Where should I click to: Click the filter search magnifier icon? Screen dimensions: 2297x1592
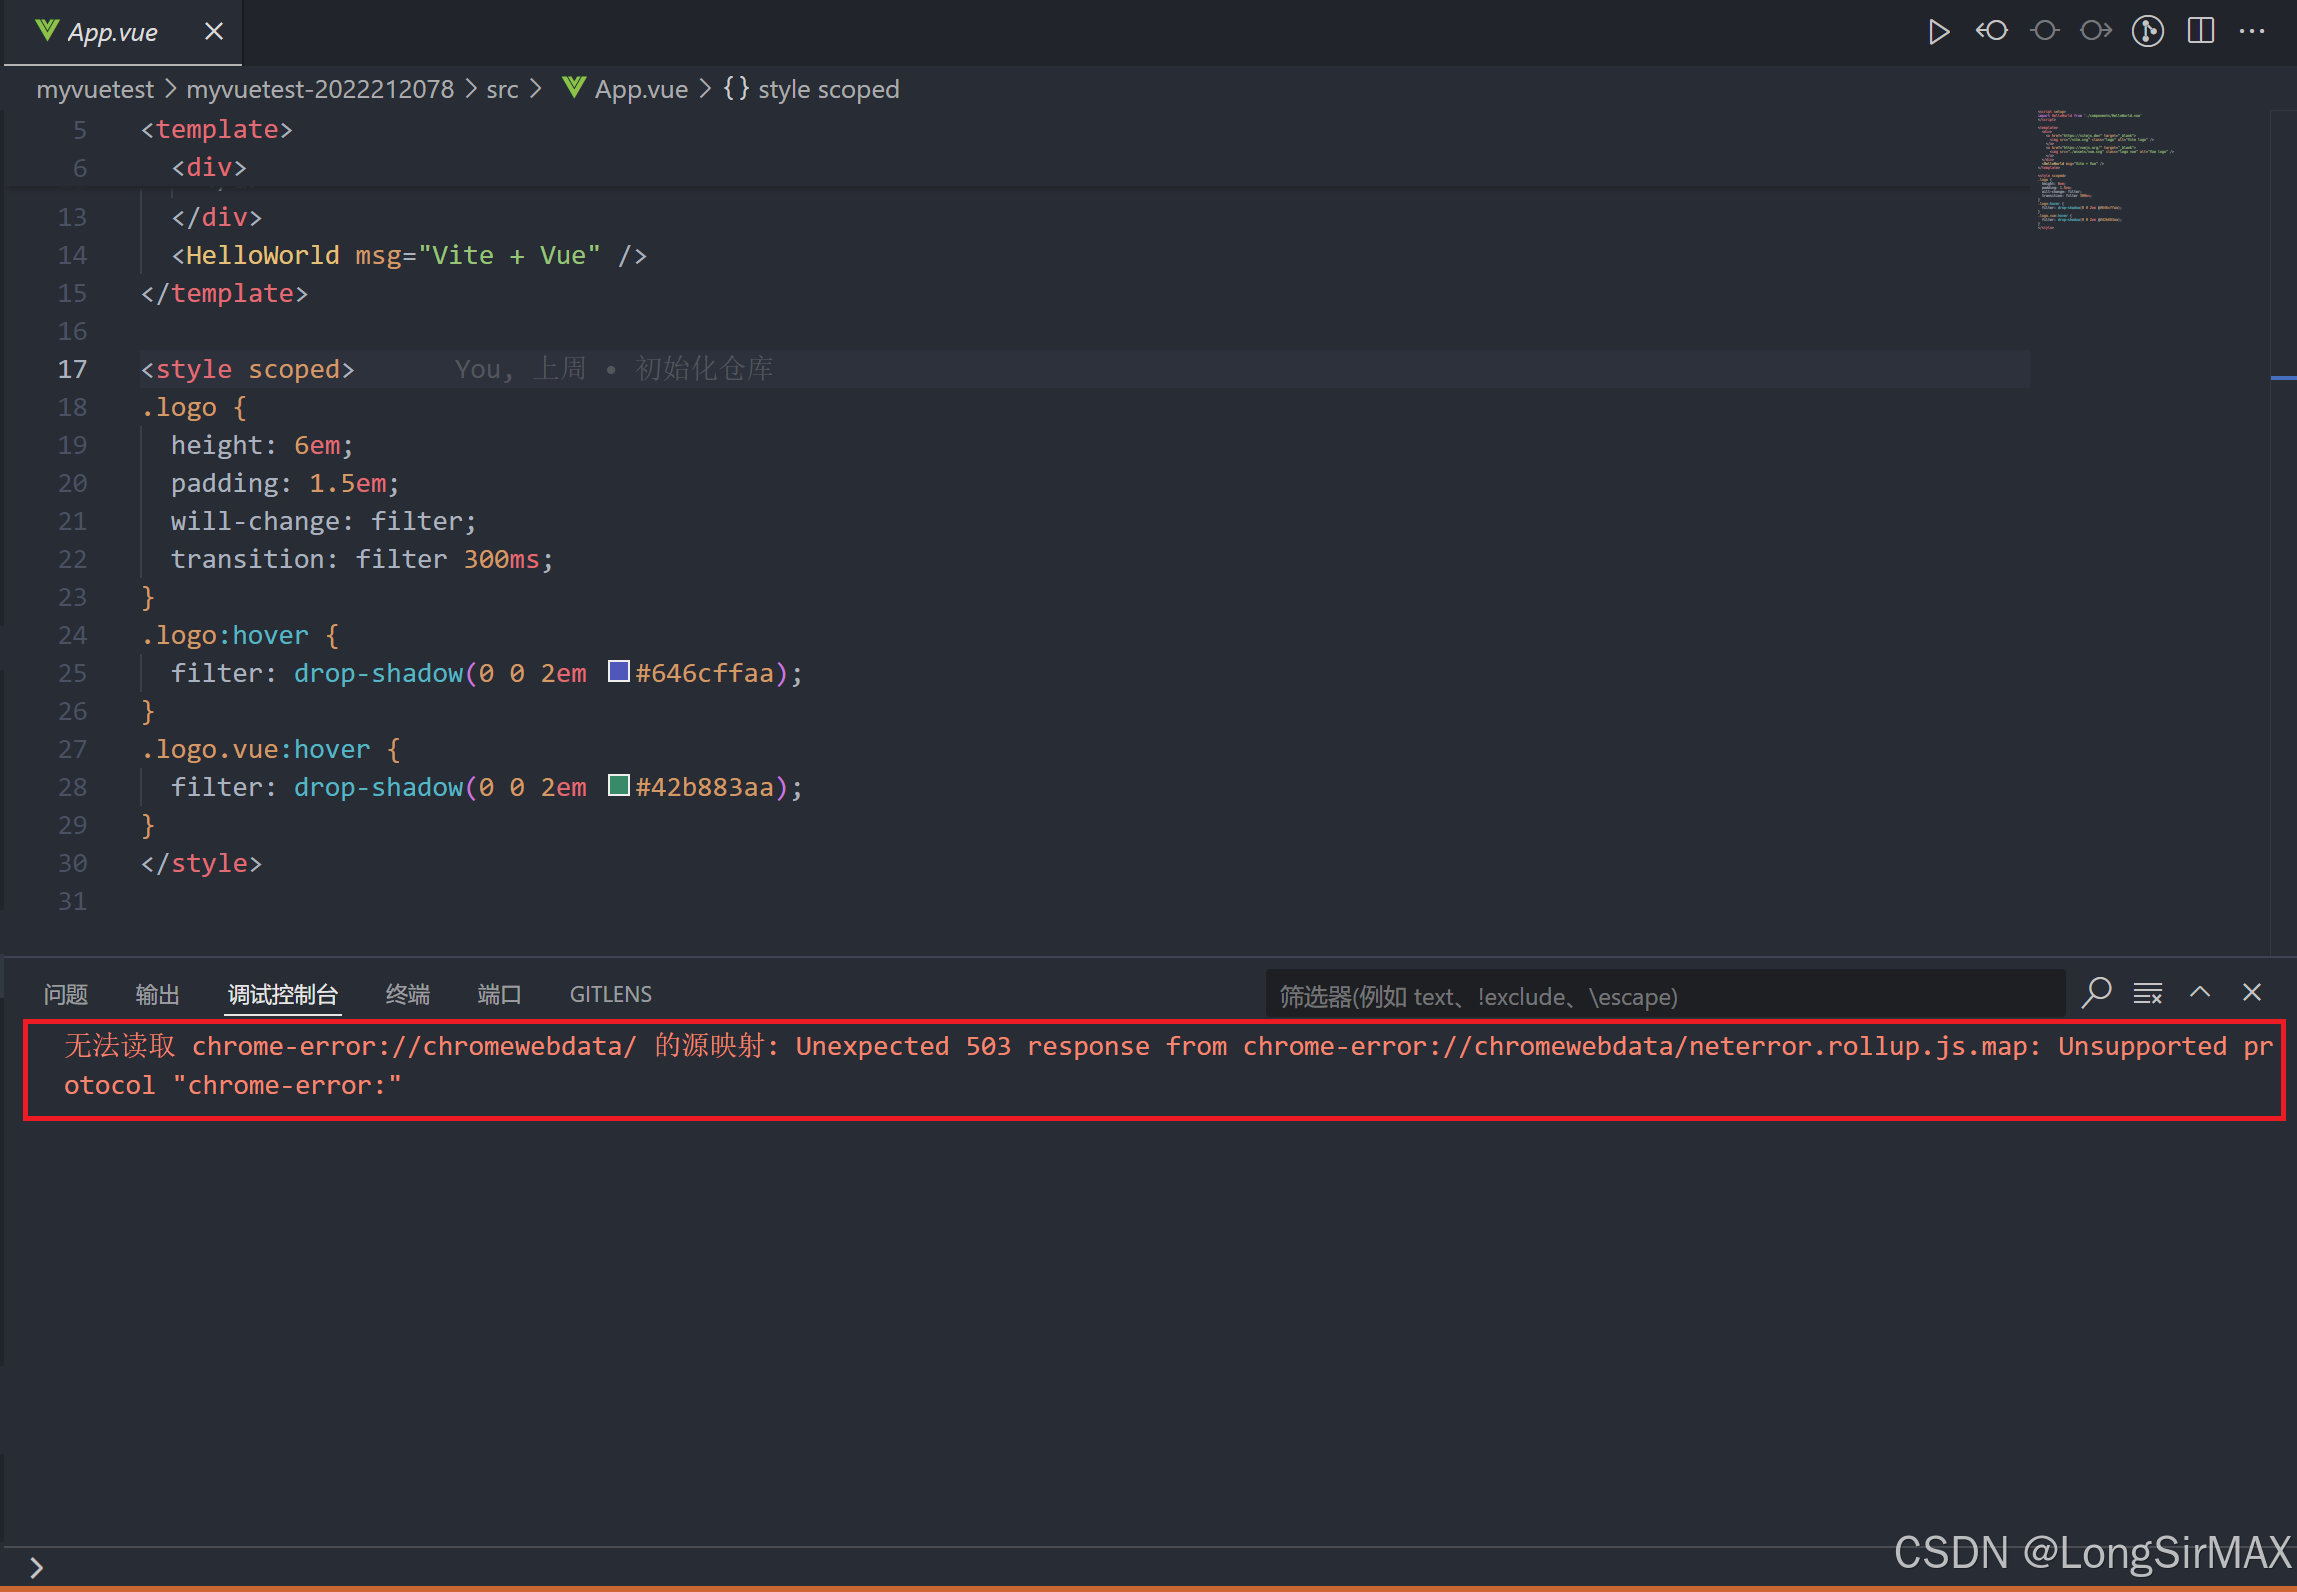click(2096, 993)
